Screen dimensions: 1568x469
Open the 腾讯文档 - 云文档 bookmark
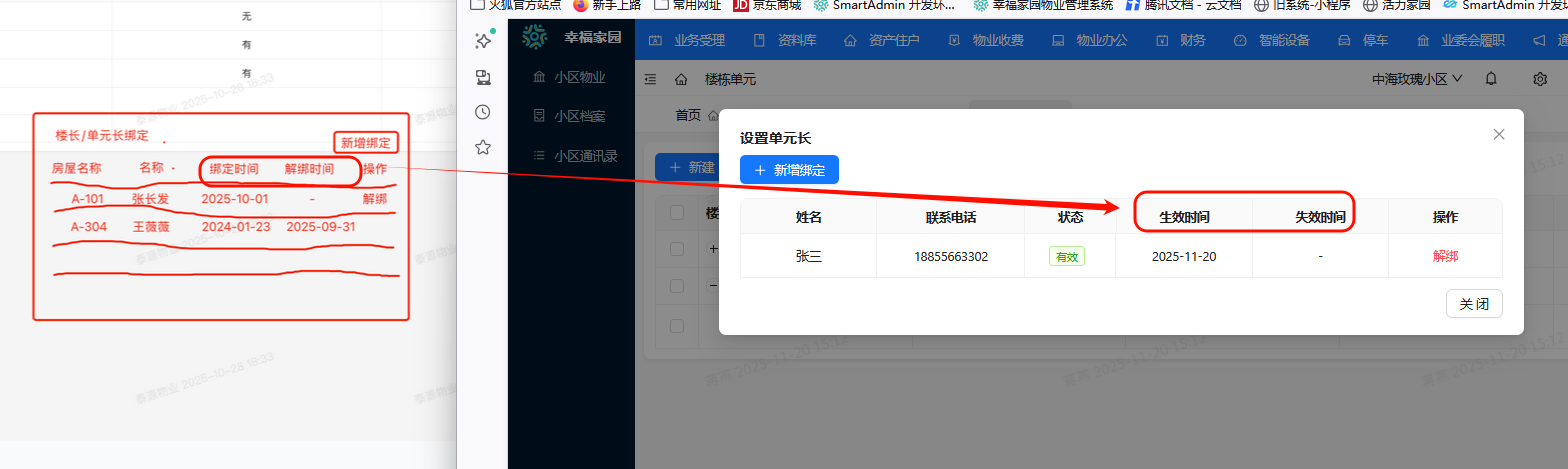tap(1183, 4)
